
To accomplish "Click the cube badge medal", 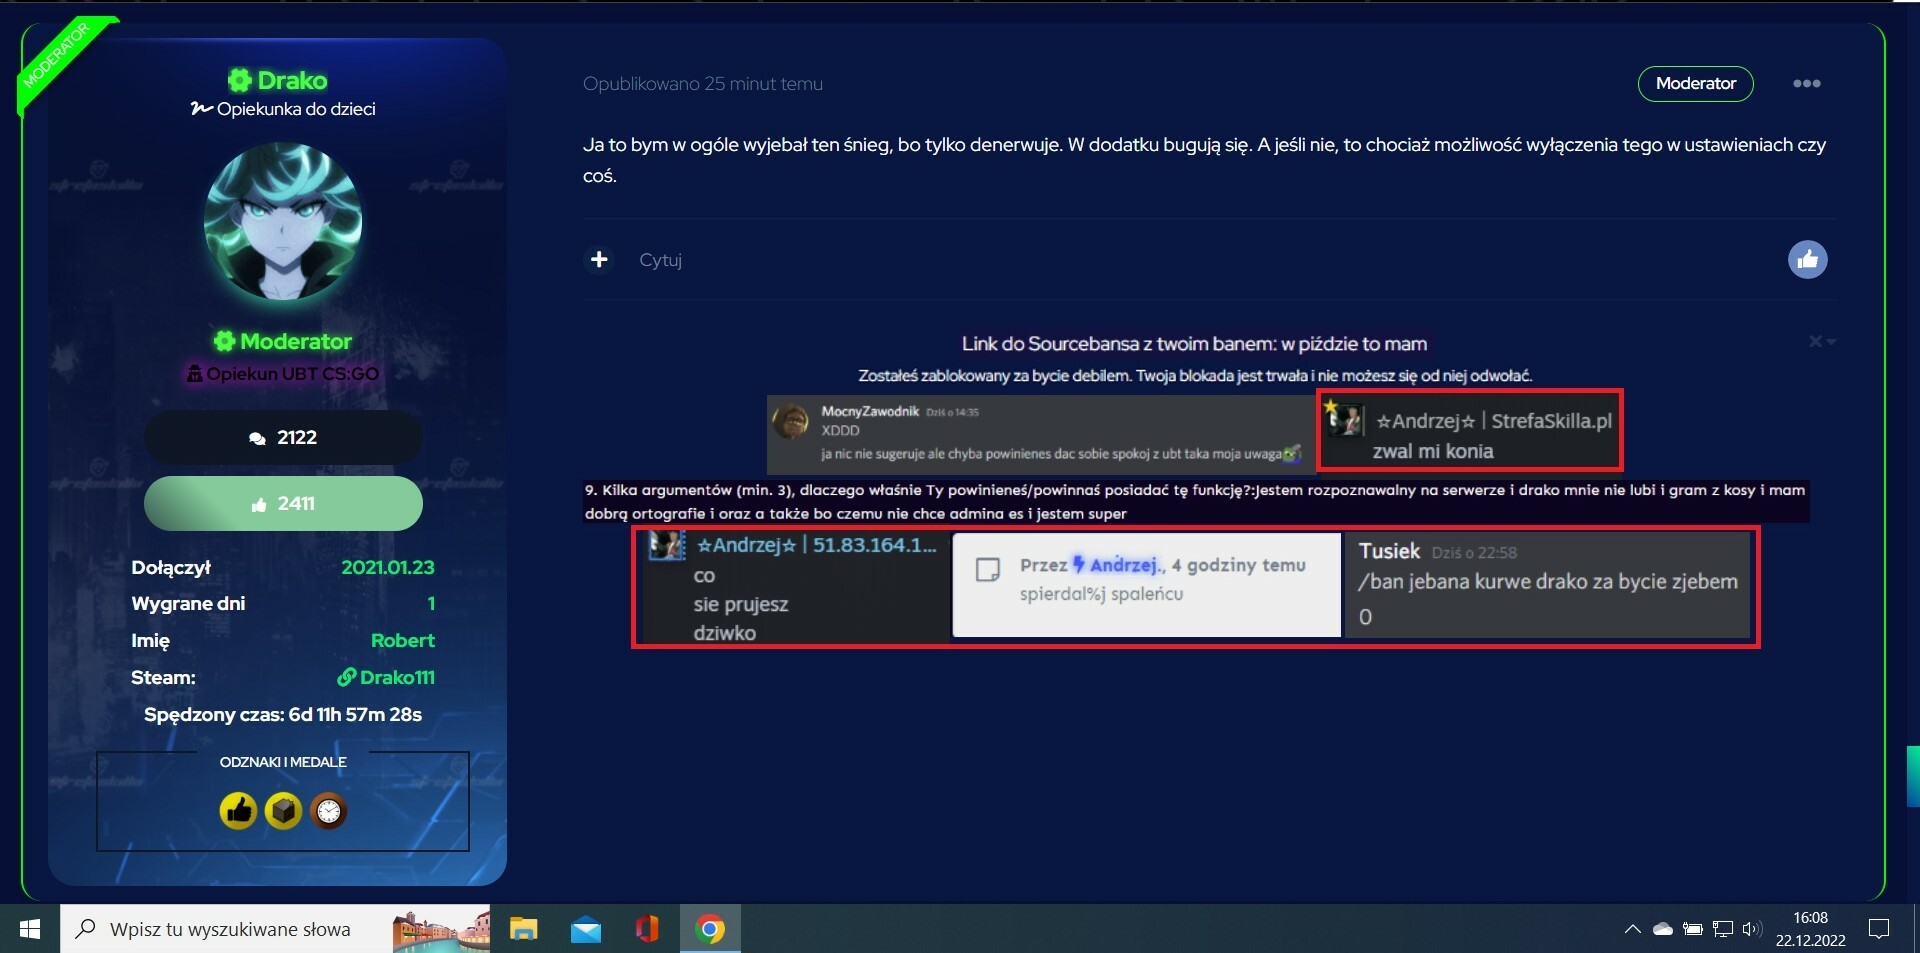I will pos(283,811).
